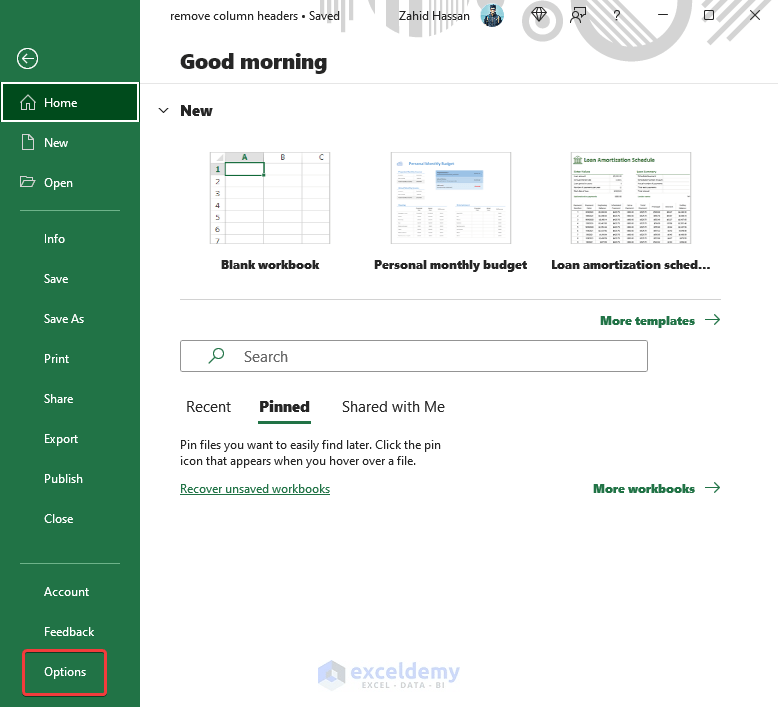Click the Search input field
778x707 pixels.
pyautogui.click(x=414, y=356)
